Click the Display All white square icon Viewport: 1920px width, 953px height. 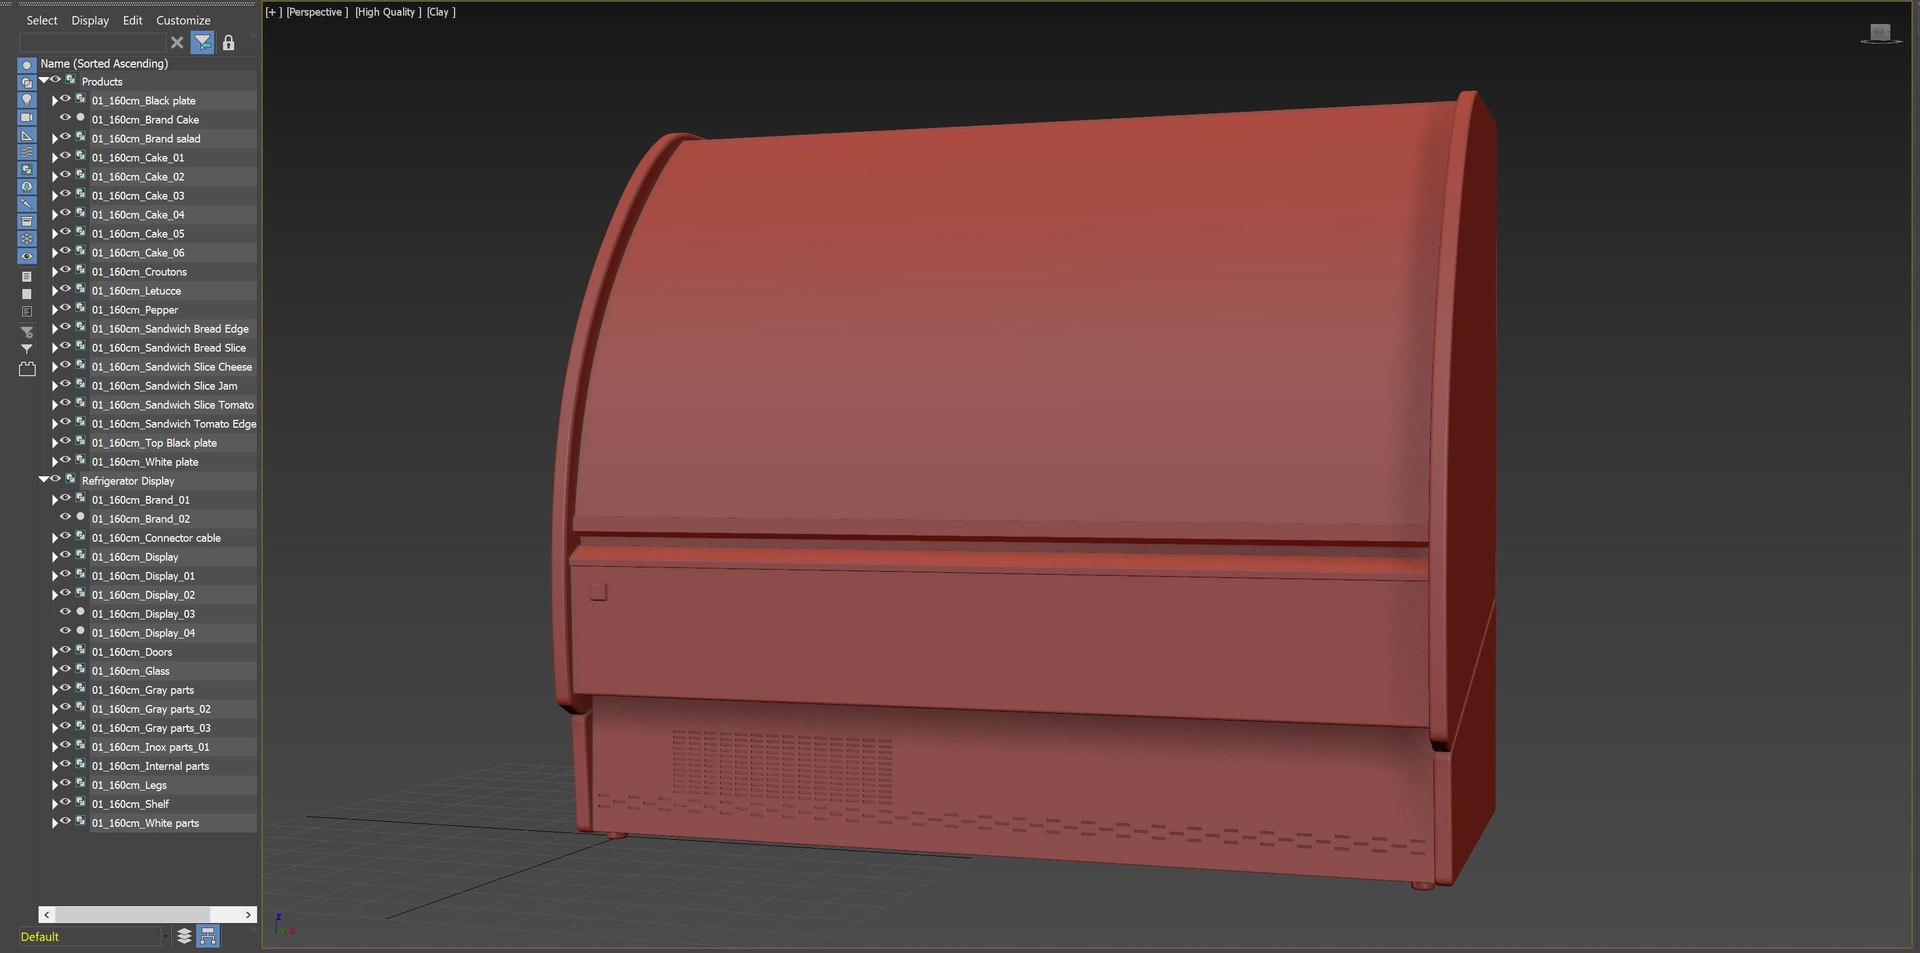pos(27,294)
